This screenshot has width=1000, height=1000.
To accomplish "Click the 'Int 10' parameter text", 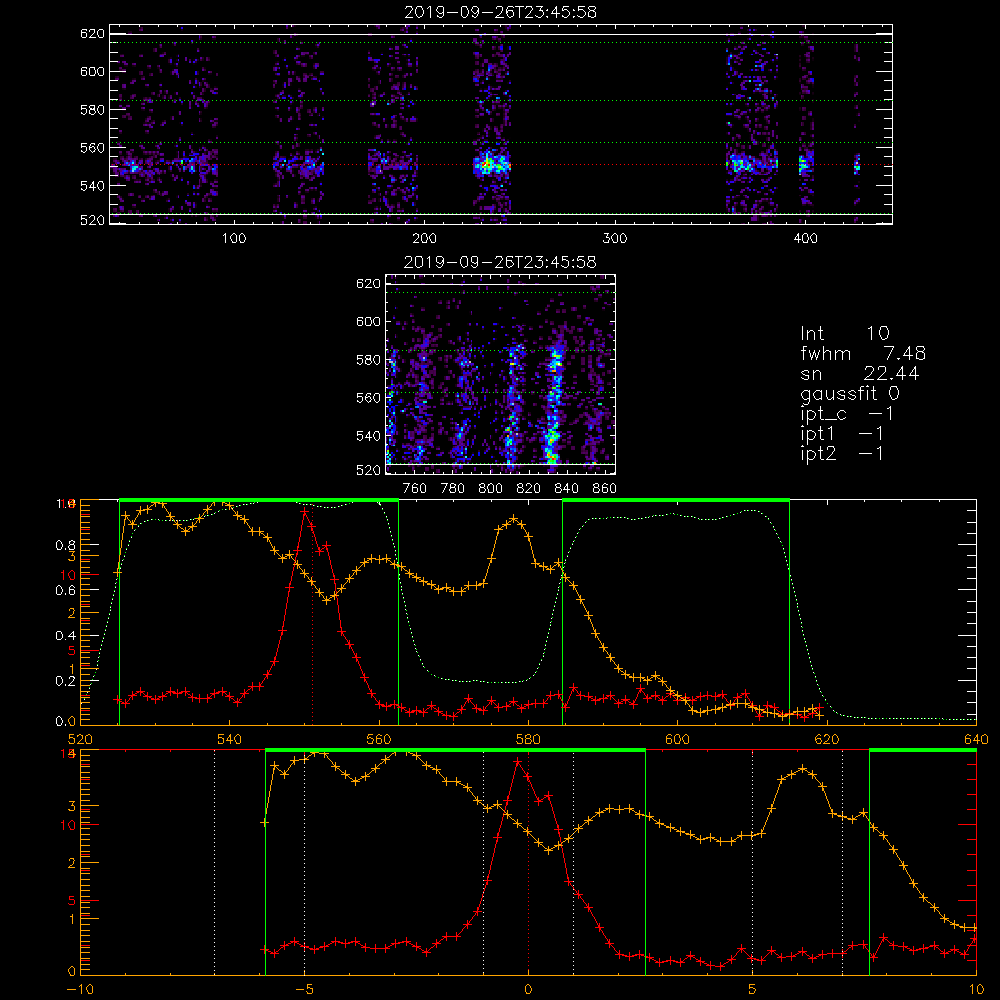I will coord(844,333).
